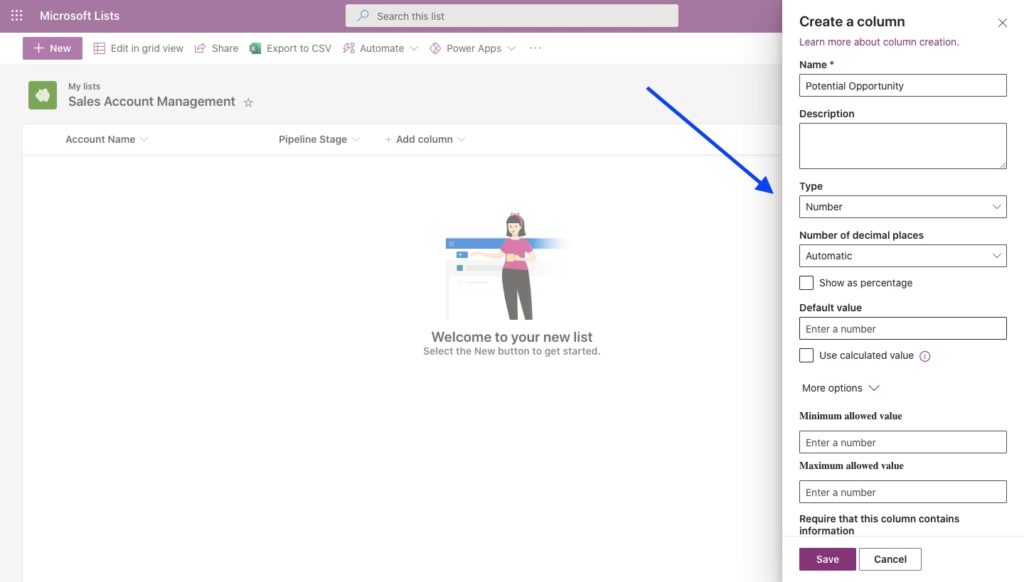Click the New item button
1024x582 pixels.
(x=52, y=48)
